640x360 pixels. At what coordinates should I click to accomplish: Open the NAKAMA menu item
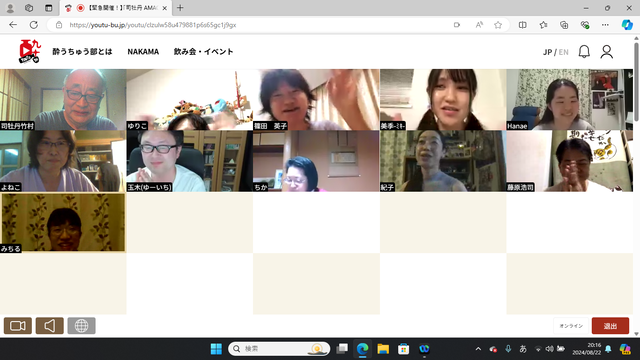143,52
